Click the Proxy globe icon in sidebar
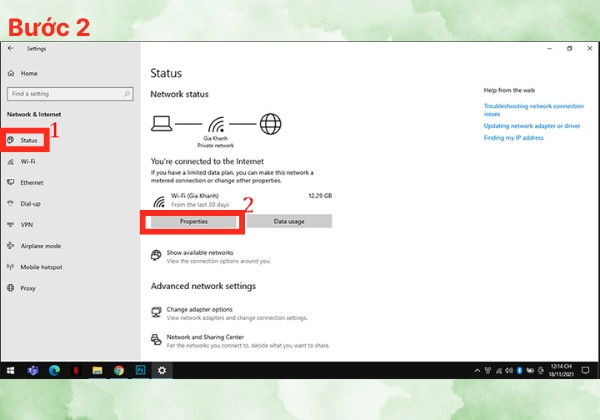The height and width of the screenshot is (420, 600). 11,288
